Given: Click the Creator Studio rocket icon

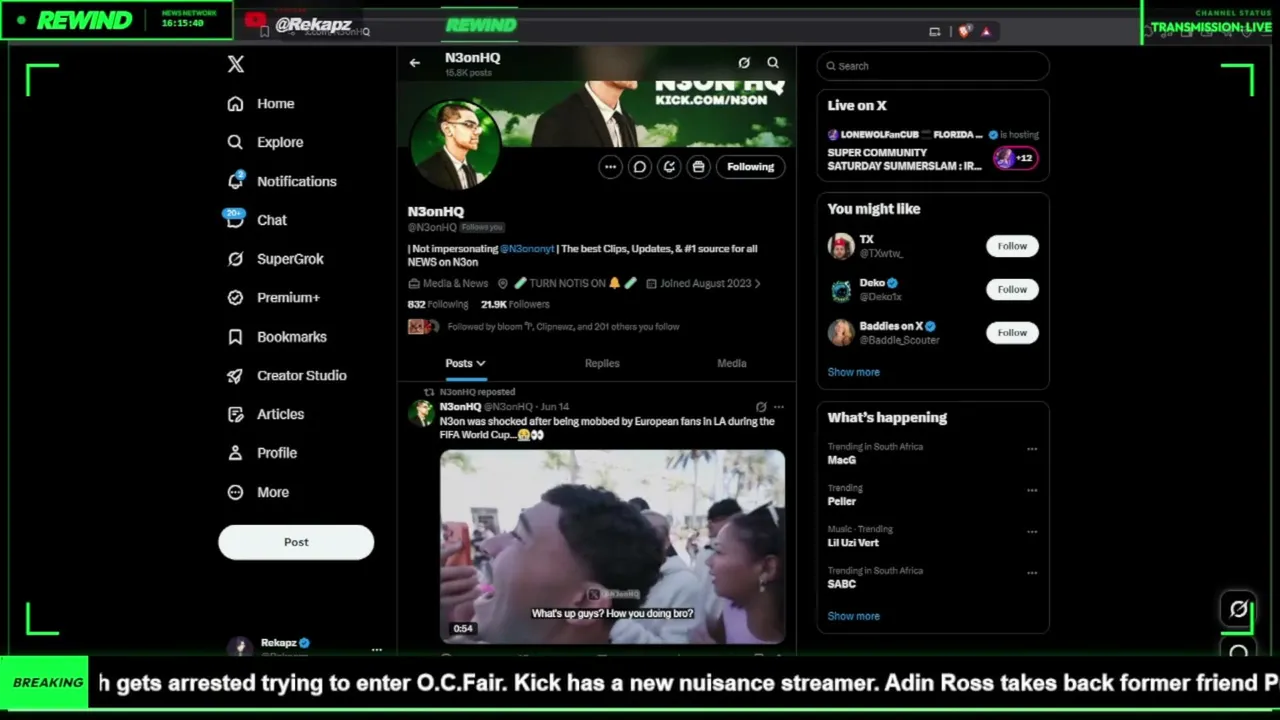Looking at the screenshot, I should click(x=235, y=376).
